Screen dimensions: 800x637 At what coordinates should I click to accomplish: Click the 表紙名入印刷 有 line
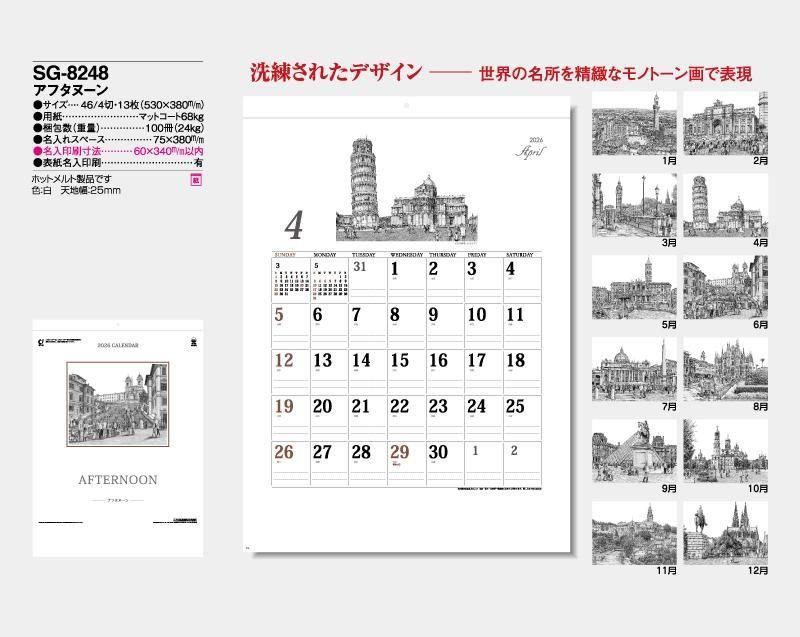118,163
